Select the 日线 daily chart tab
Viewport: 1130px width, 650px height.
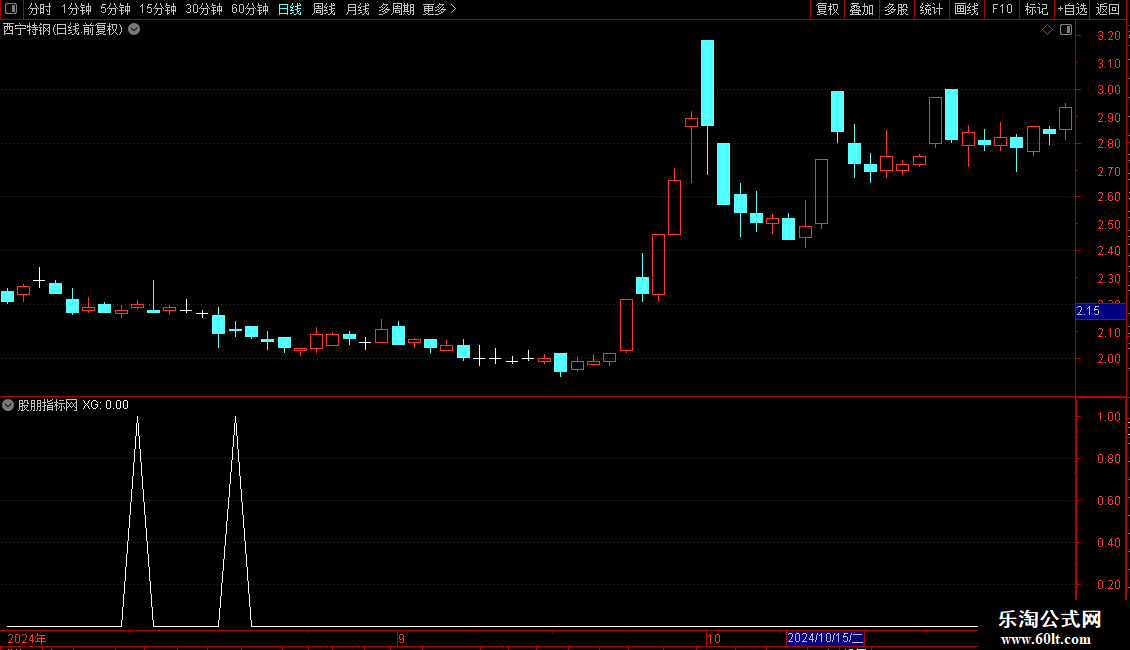(290, 9)
